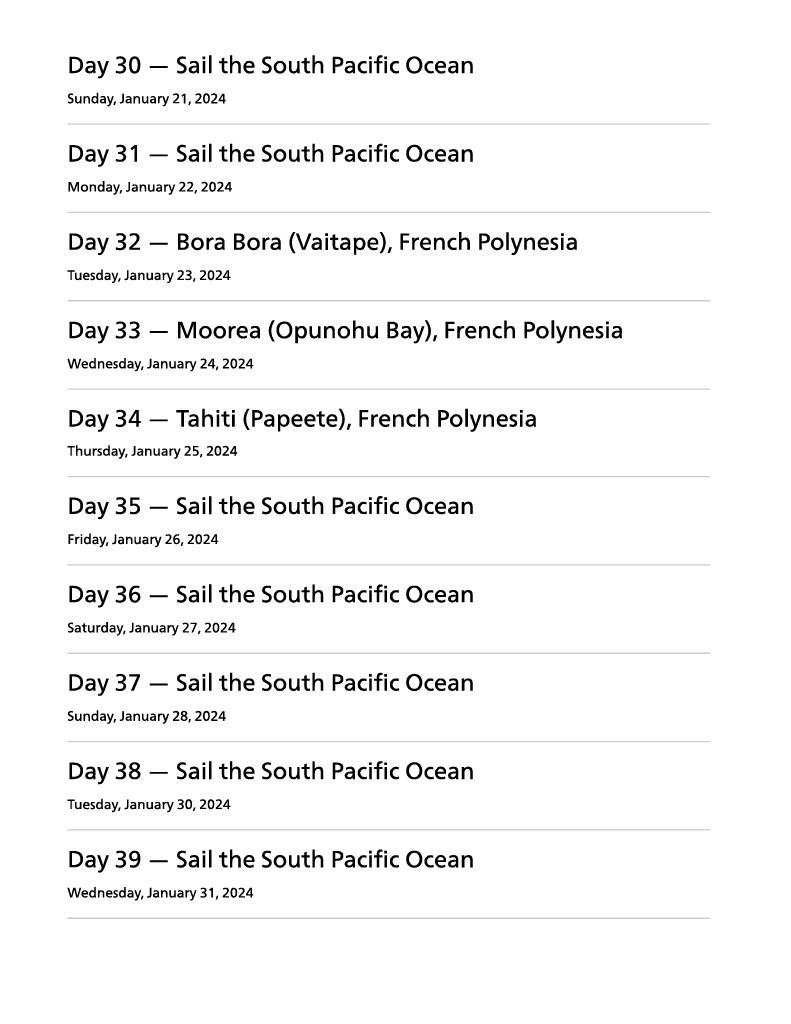Open Day 33 Moorea (Opunohu Bay) entry
The height and width of the screenshot is (1024, 791).
click(345, 330)
